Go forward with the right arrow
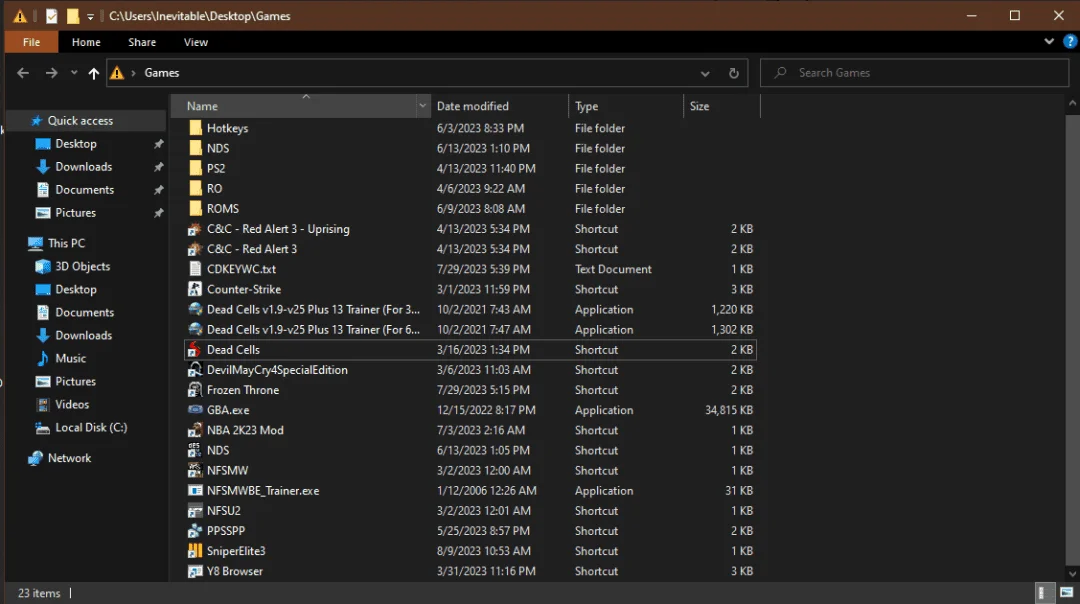Viewport: 1080px width, 604px height. (52, 73)
